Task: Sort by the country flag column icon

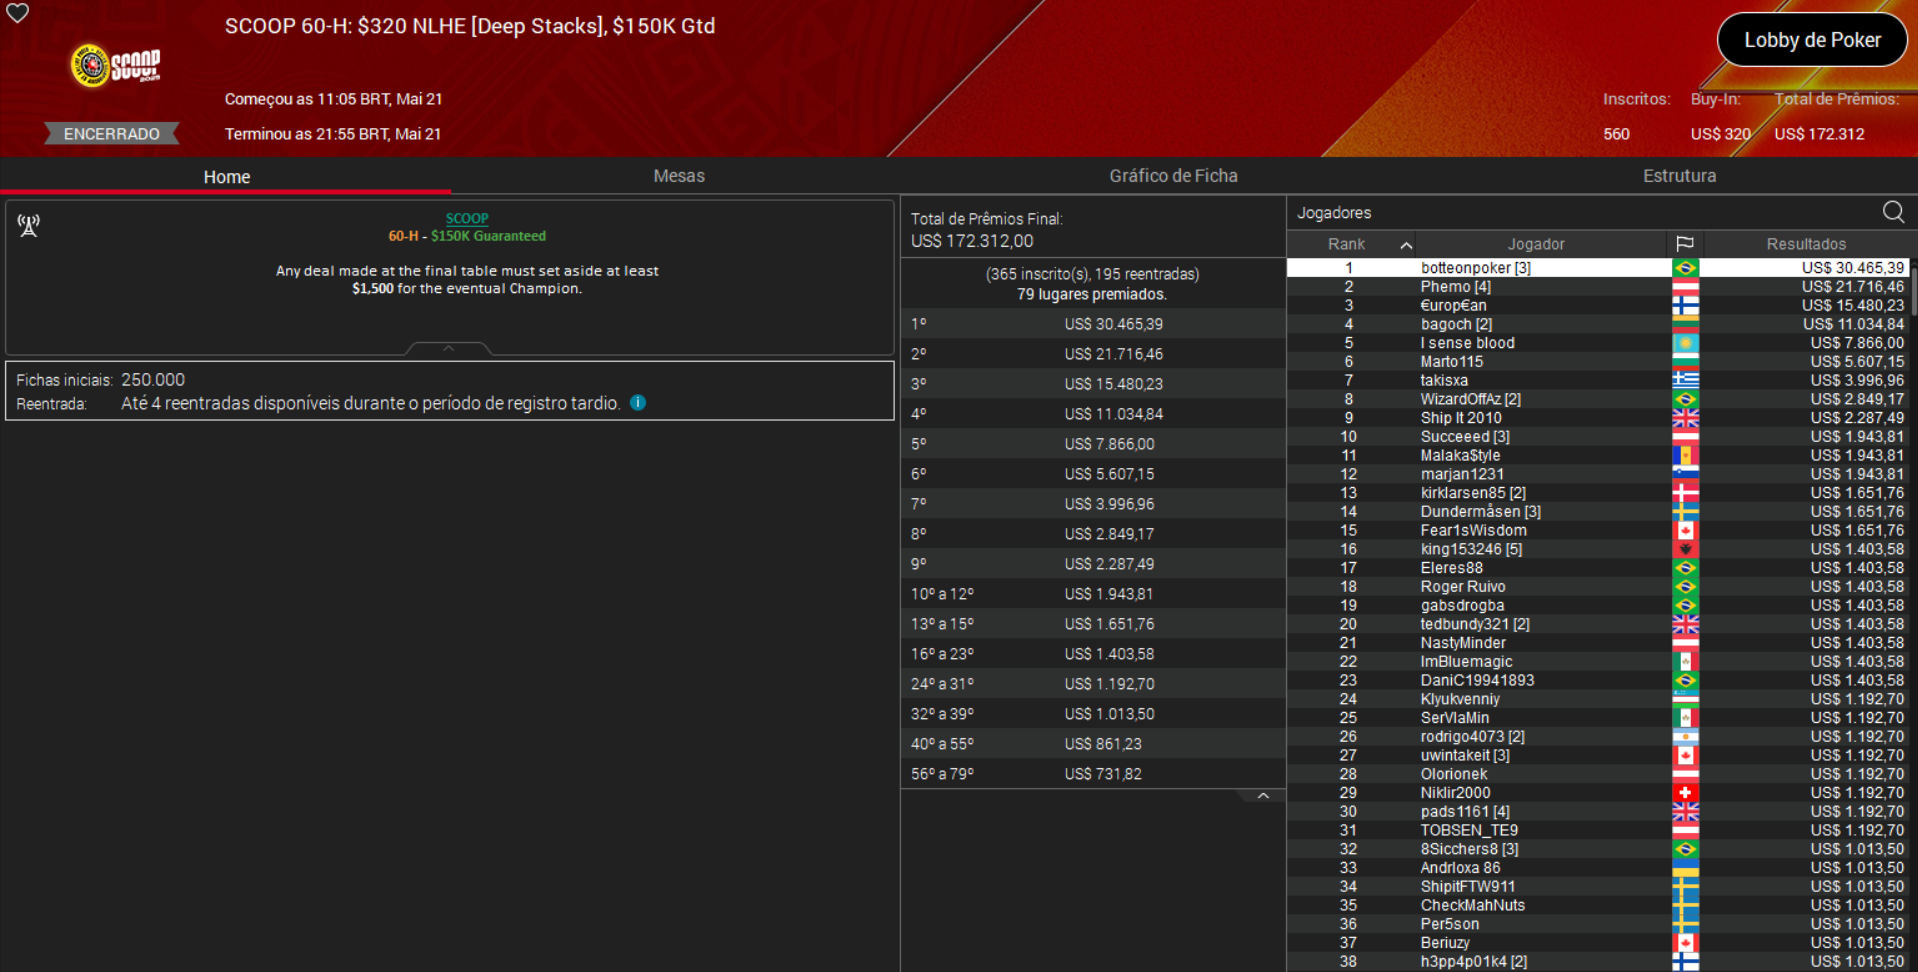Action: point(1685,244)
